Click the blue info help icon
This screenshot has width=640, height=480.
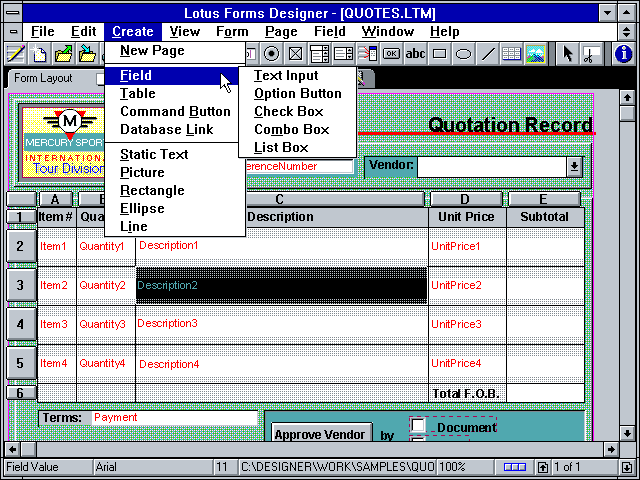click(623, 53)
